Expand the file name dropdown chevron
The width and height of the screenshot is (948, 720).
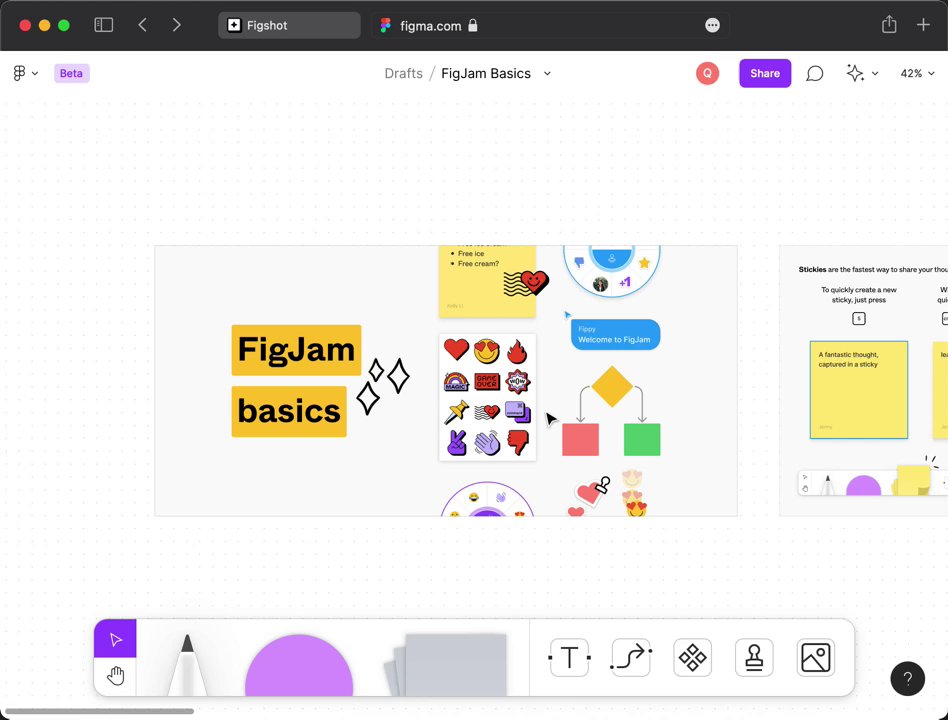click(x=547, y=73)
